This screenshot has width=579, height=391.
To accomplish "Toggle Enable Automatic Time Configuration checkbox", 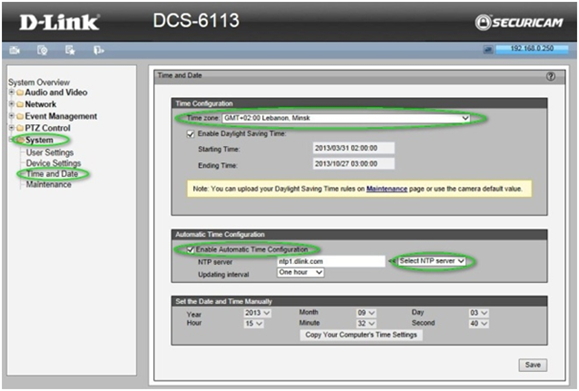I will click(190, 250).
